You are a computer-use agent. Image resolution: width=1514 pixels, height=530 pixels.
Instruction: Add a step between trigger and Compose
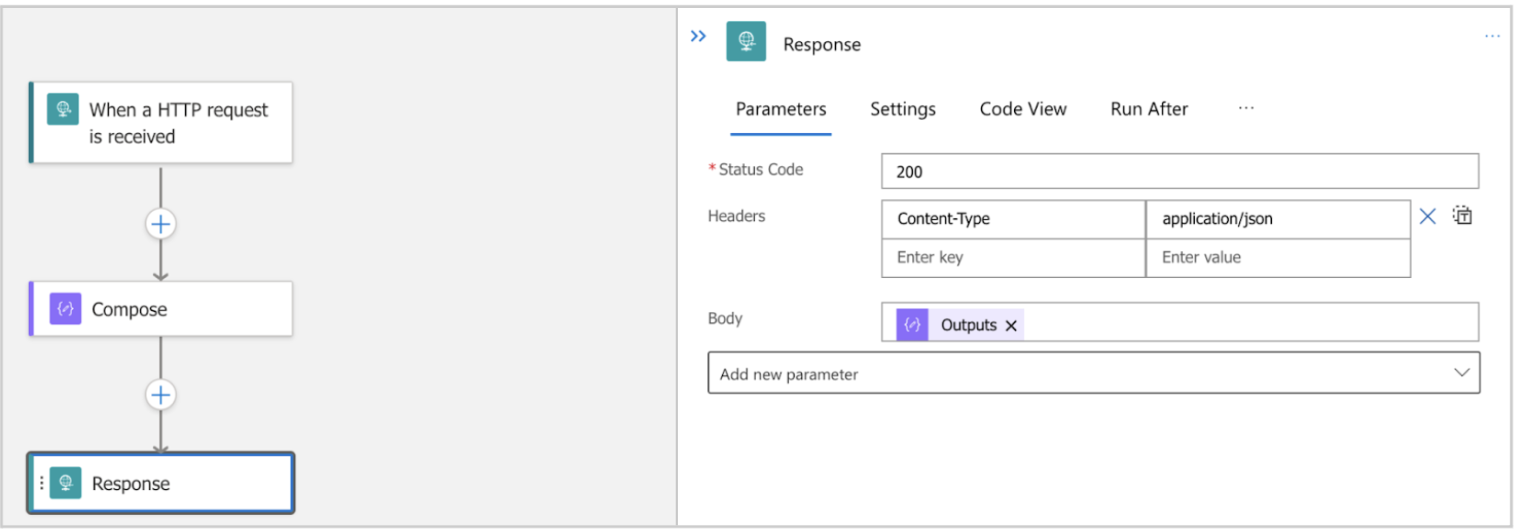(160, 224)
